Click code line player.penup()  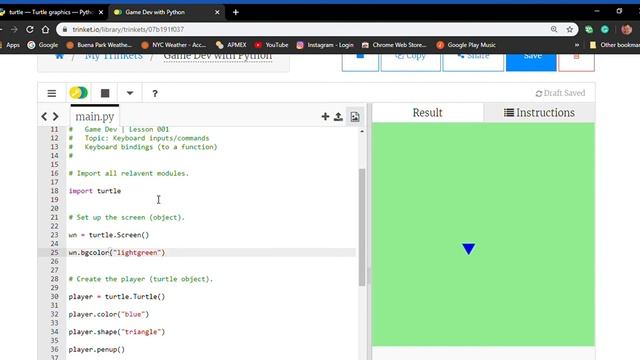97,350
